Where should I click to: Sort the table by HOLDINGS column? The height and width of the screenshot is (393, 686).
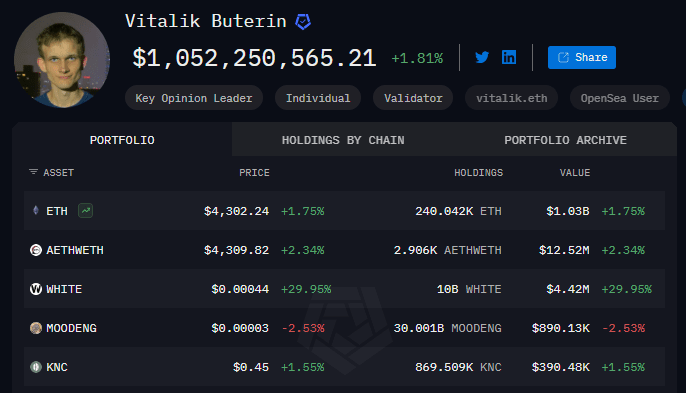[479, 173]
